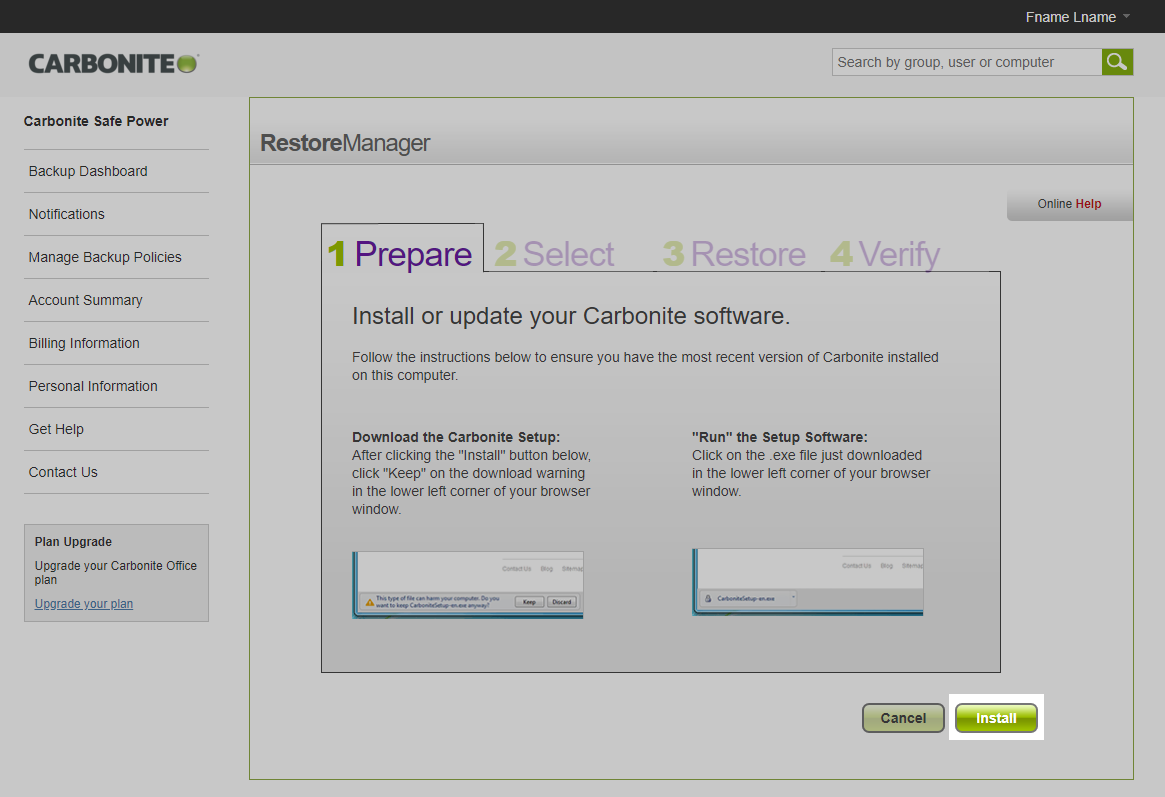Screen dimensions: 1165x797
Task: Click the green search magnifier icon
Action: (x=1117, y=62)
